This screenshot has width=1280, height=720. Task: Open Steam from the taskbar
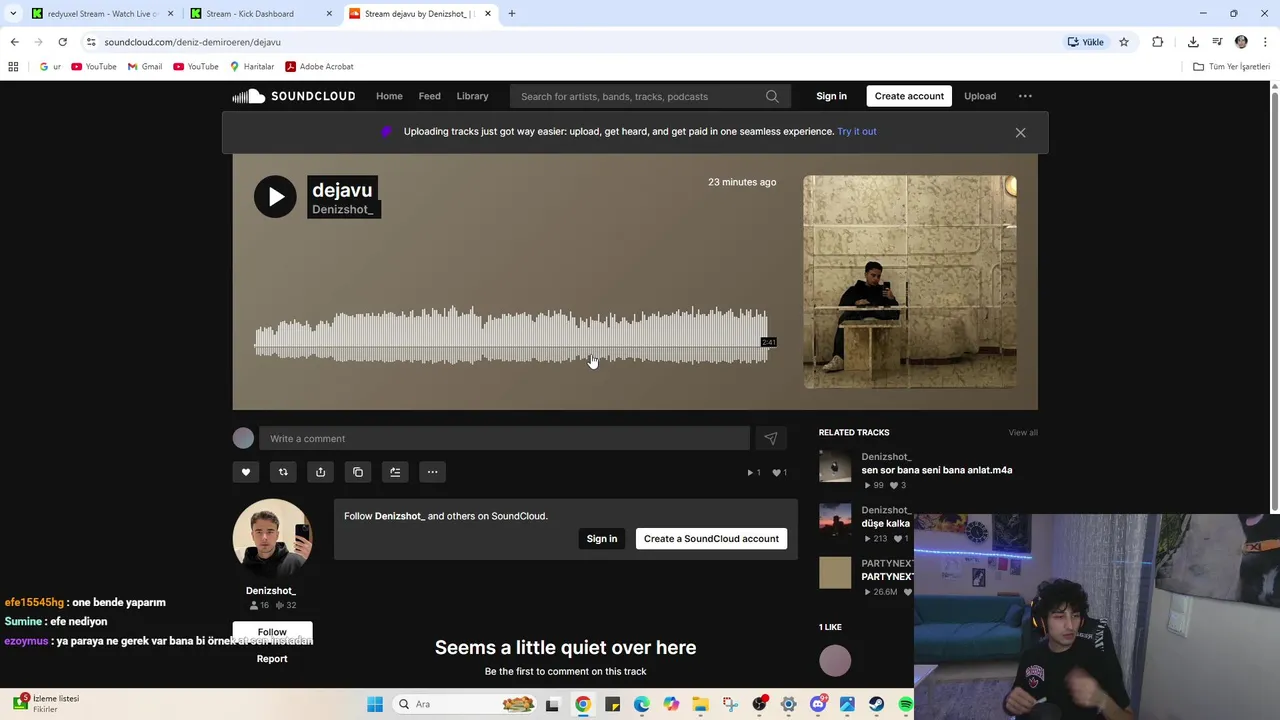click(x=877, y=704)
